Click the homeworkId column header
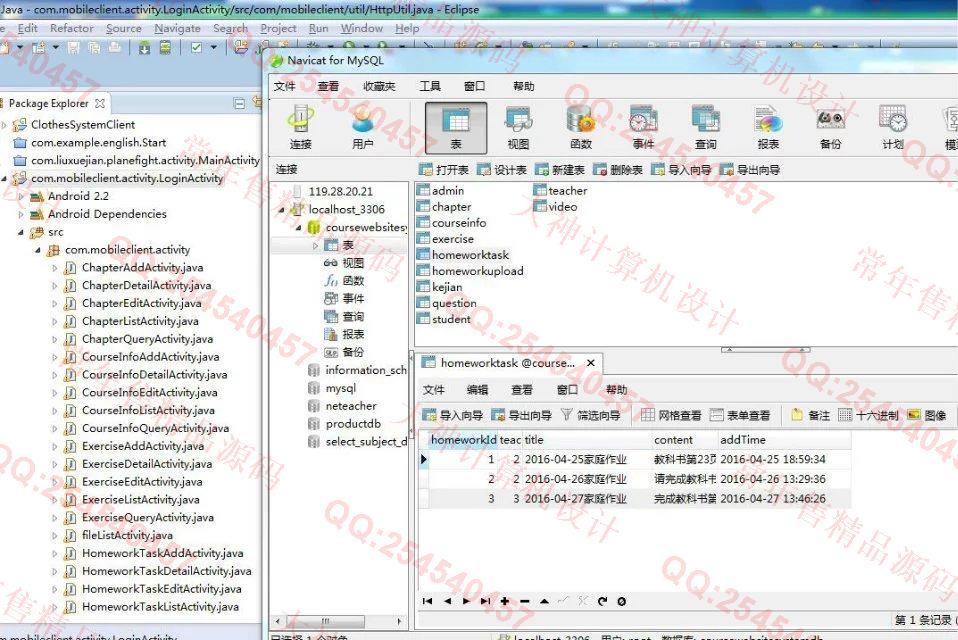Viewport: 958px width, 640px height. (463, 440)
